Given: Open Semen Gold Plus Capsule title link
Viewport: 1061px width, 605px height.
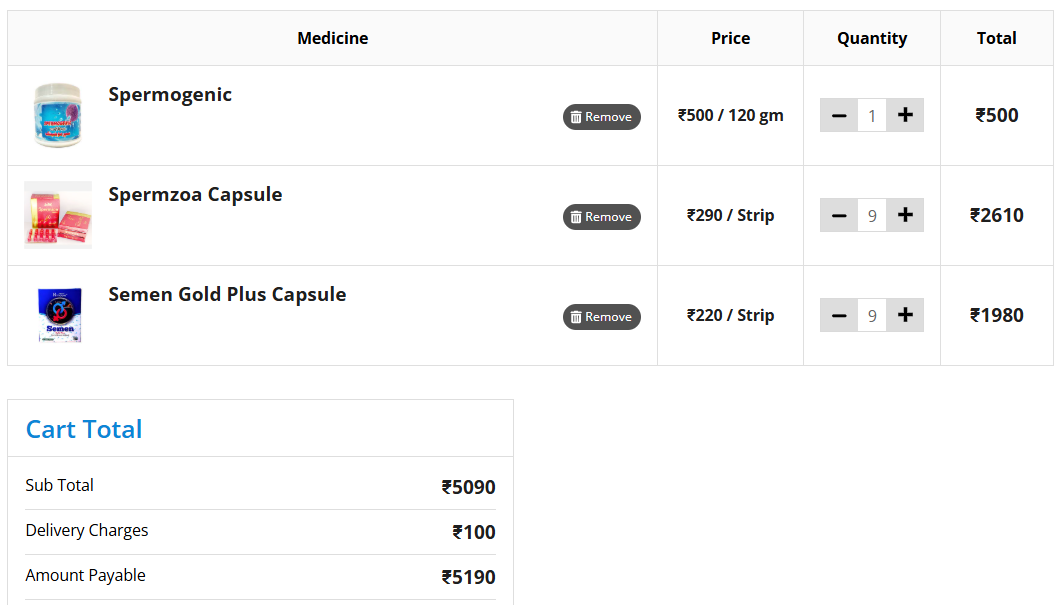Looking at the screenshot, I should click(x=227, y=295).
